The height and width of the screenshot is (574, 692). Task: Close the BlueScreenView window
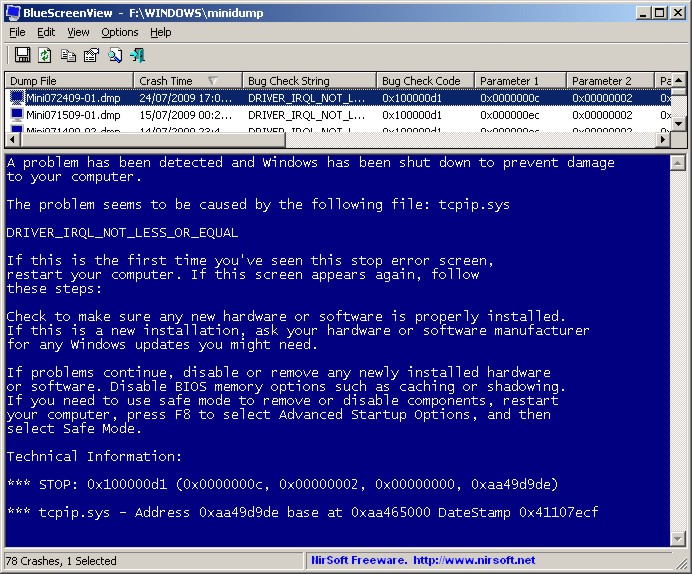point(677,12)
